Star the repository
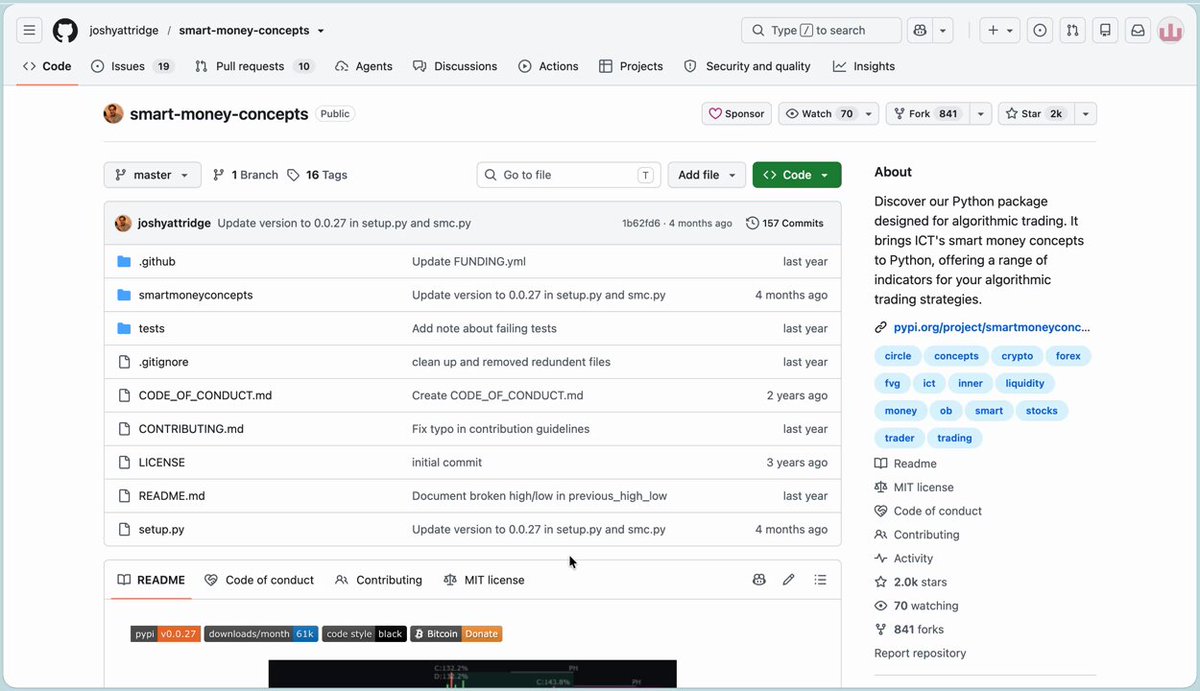This screenshot has width=1200, height=691. click(1034, 114)
